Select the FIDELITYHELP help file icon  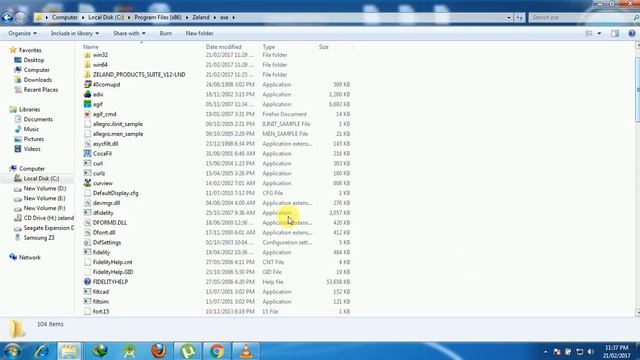pyautogui.click(x=87, y=282)
